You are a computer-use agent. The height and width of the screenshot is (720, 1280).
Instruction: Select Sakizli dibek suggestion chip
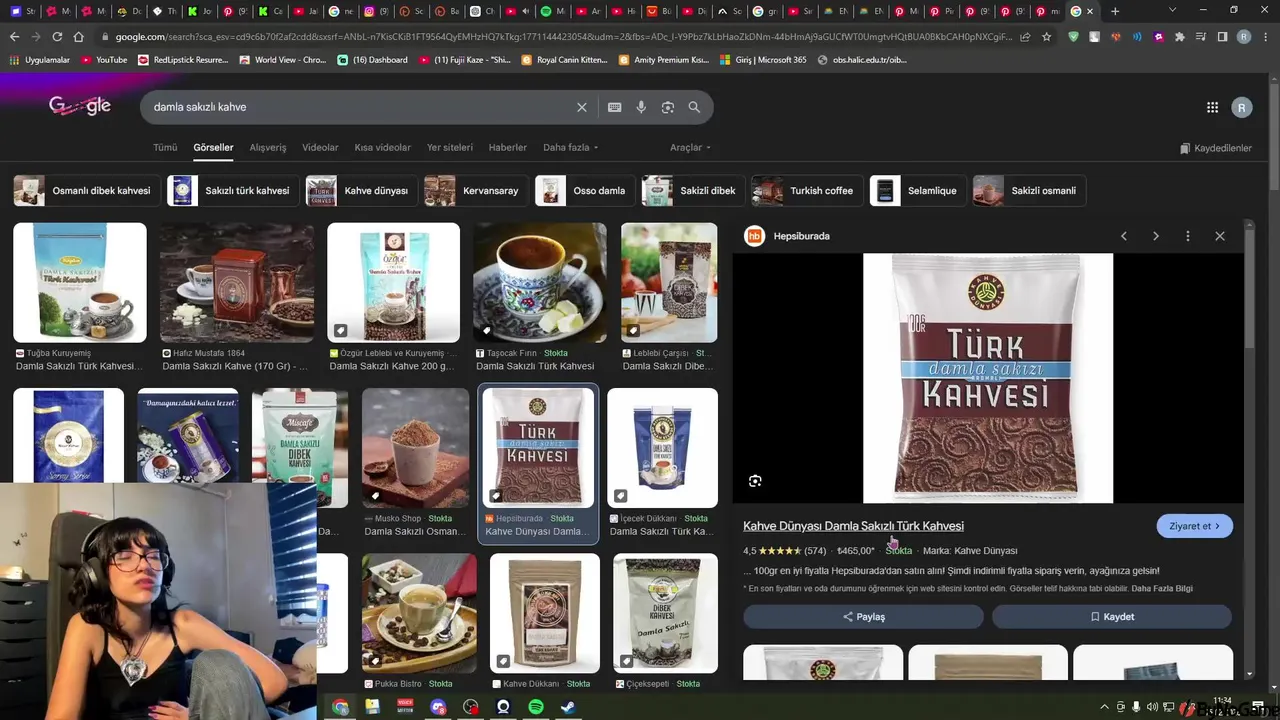tap(693, 190)
